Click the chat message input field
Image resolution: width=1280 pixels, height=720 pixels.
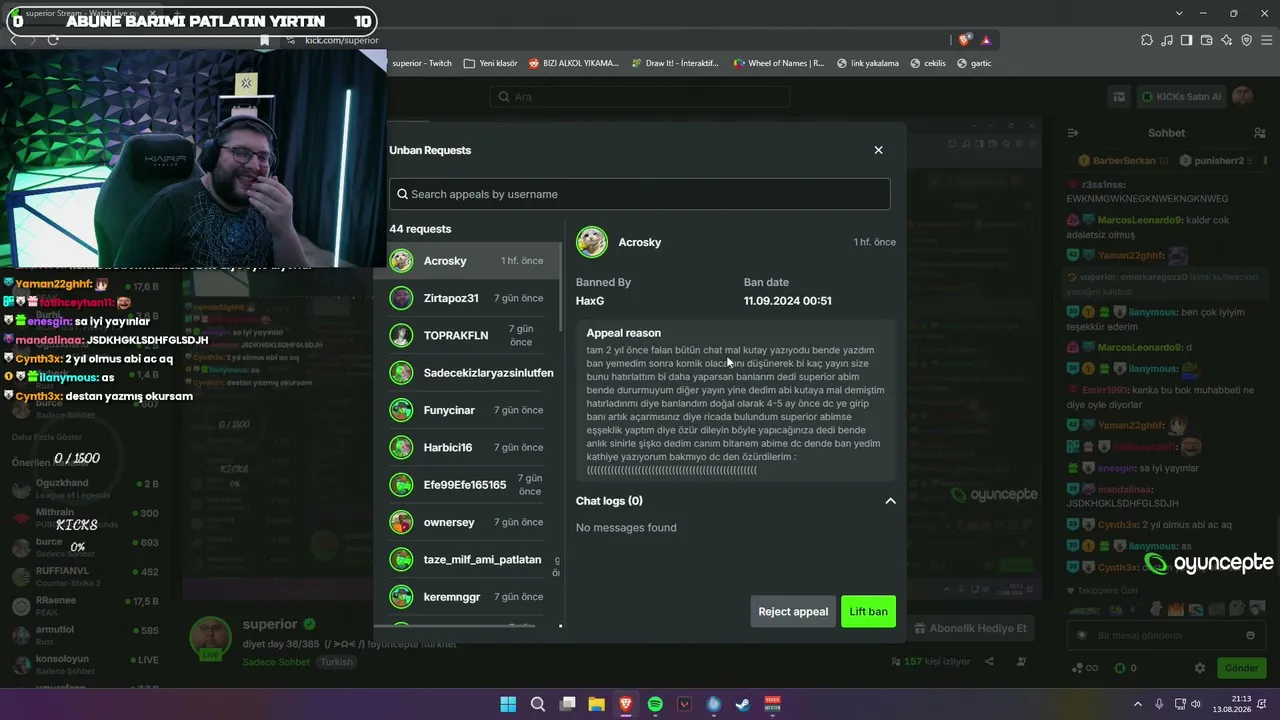[x=1166, y=635]
